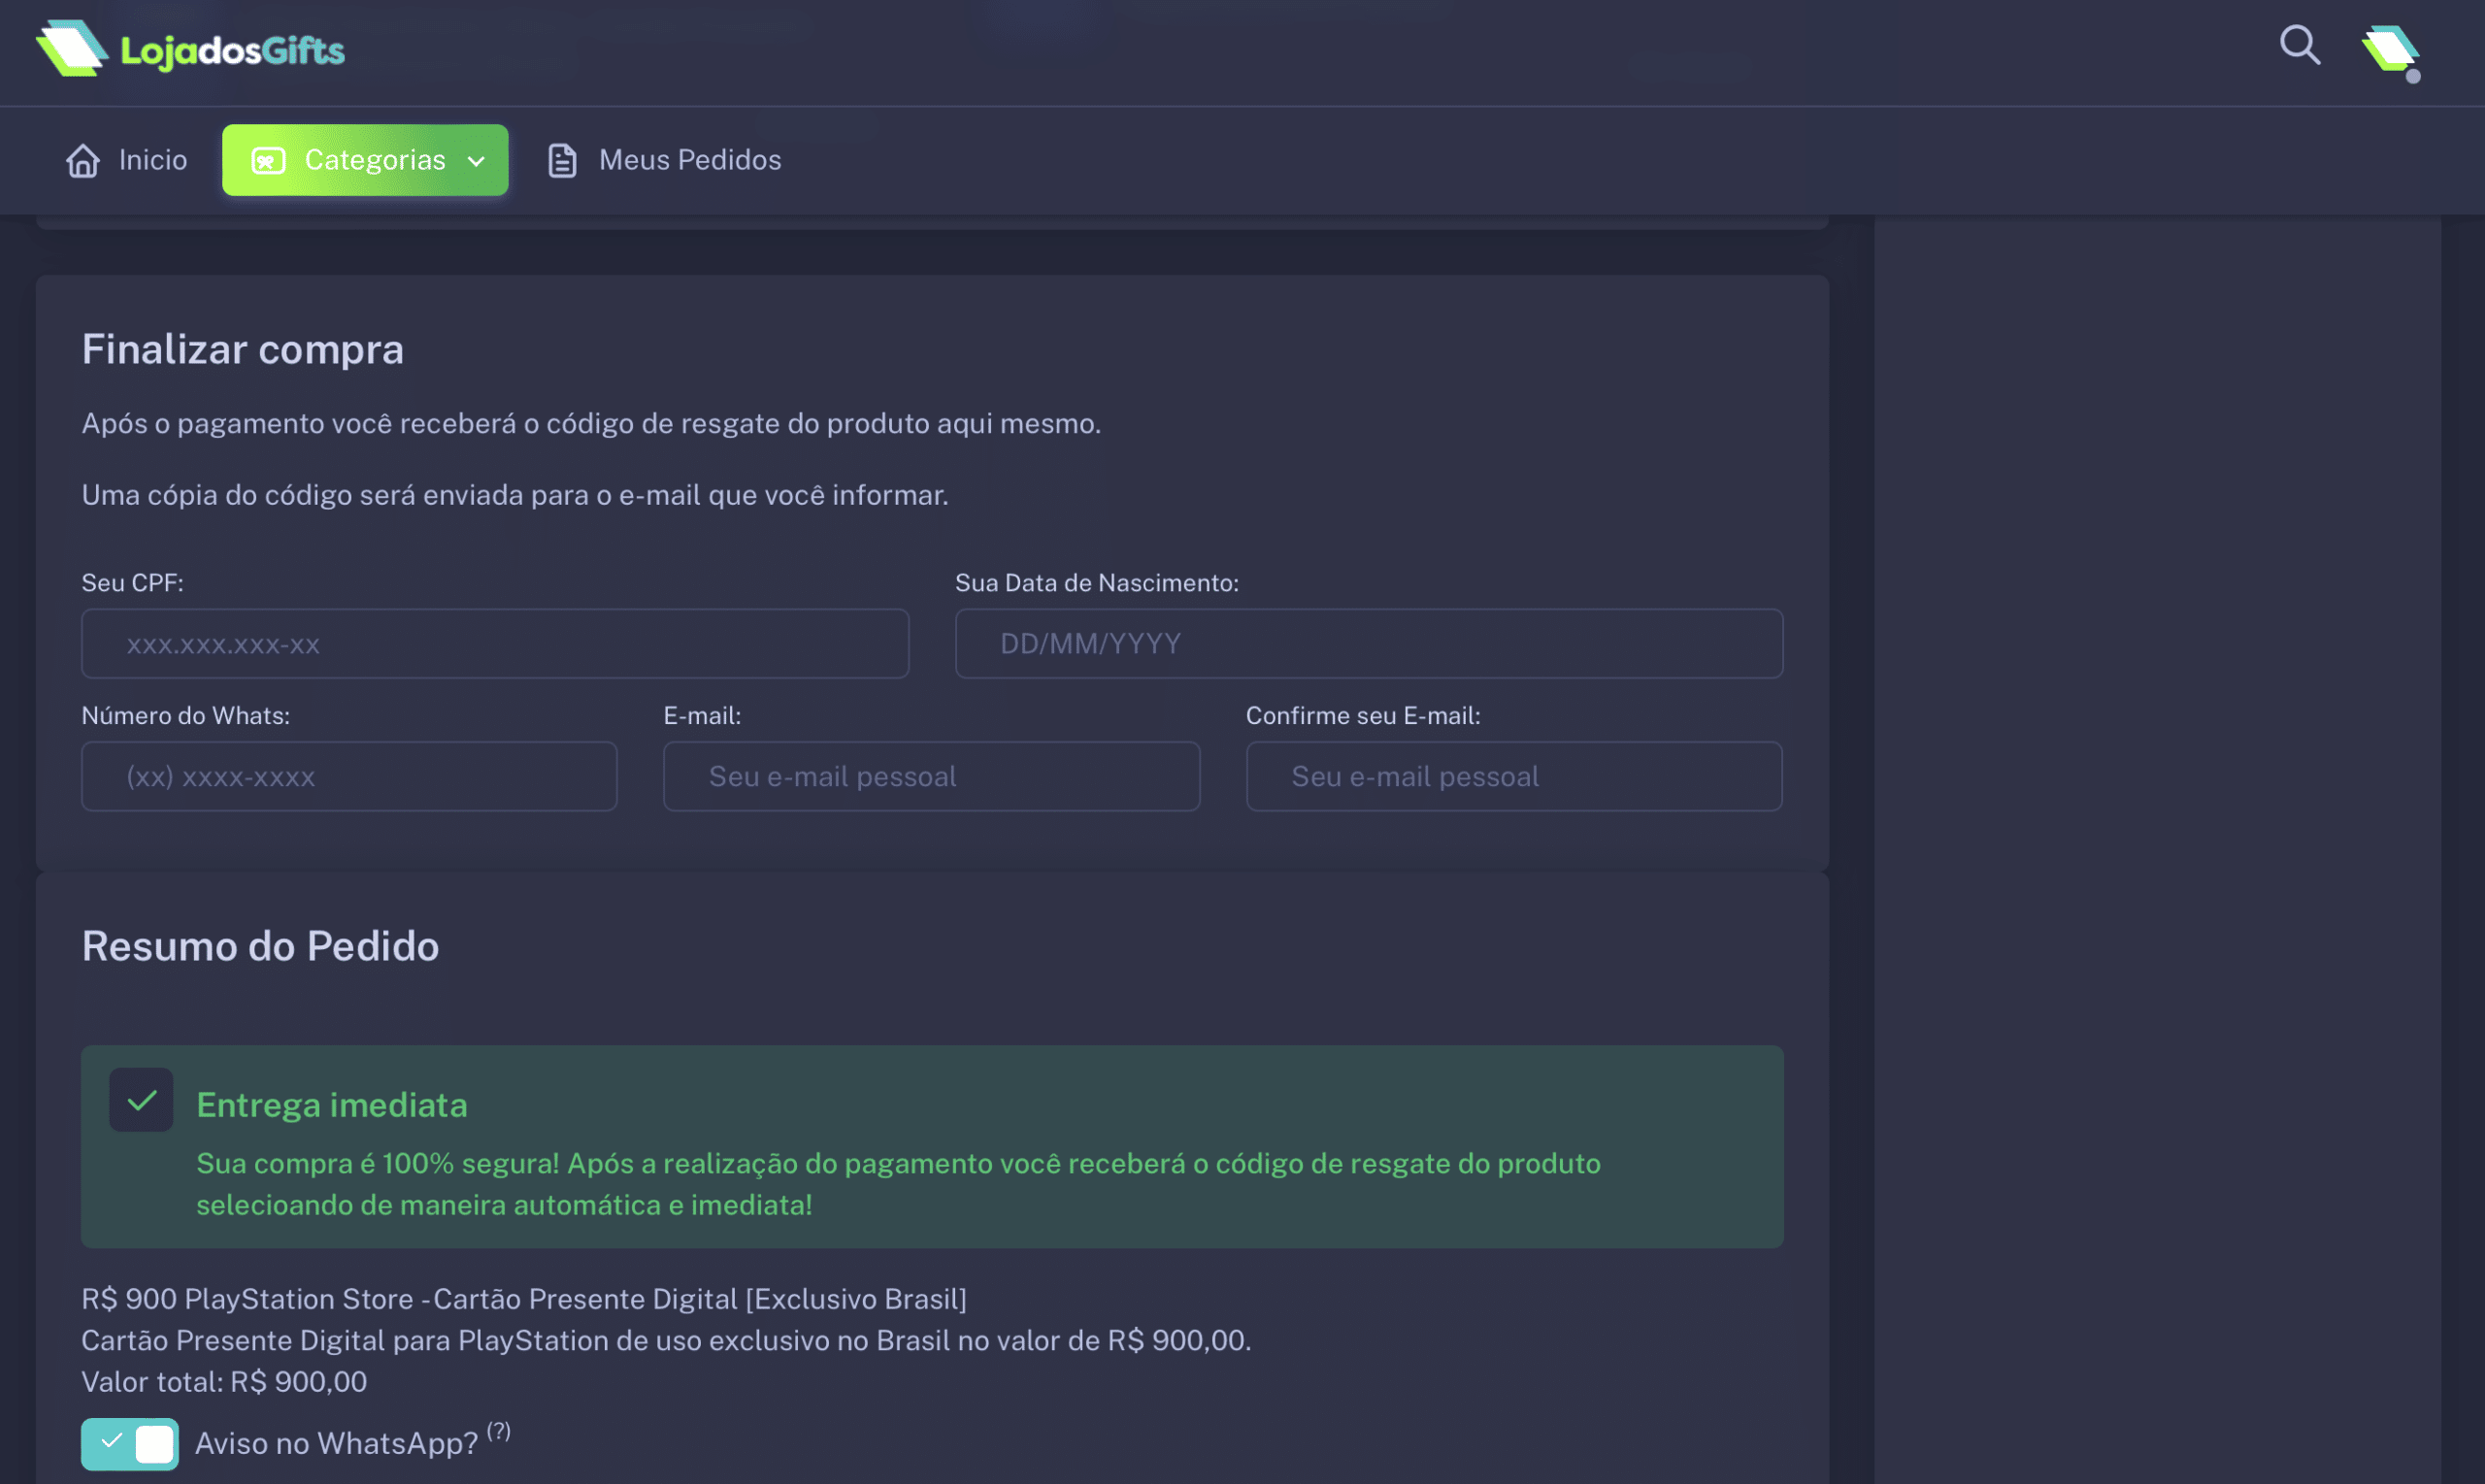
Task: Open the user profile avatar icon
Action: (2392, 52)
